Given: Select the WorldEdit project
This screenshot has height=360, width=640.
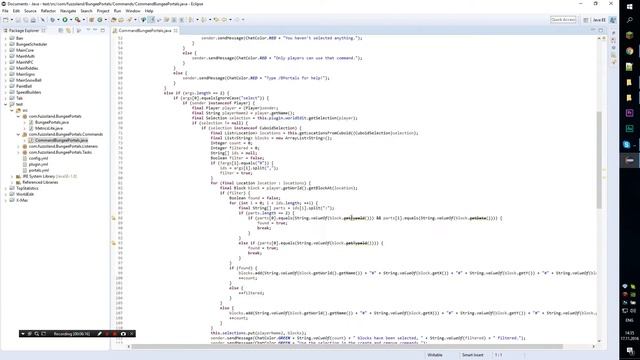Looking at the screenshot, I should (x=25, y=195).
